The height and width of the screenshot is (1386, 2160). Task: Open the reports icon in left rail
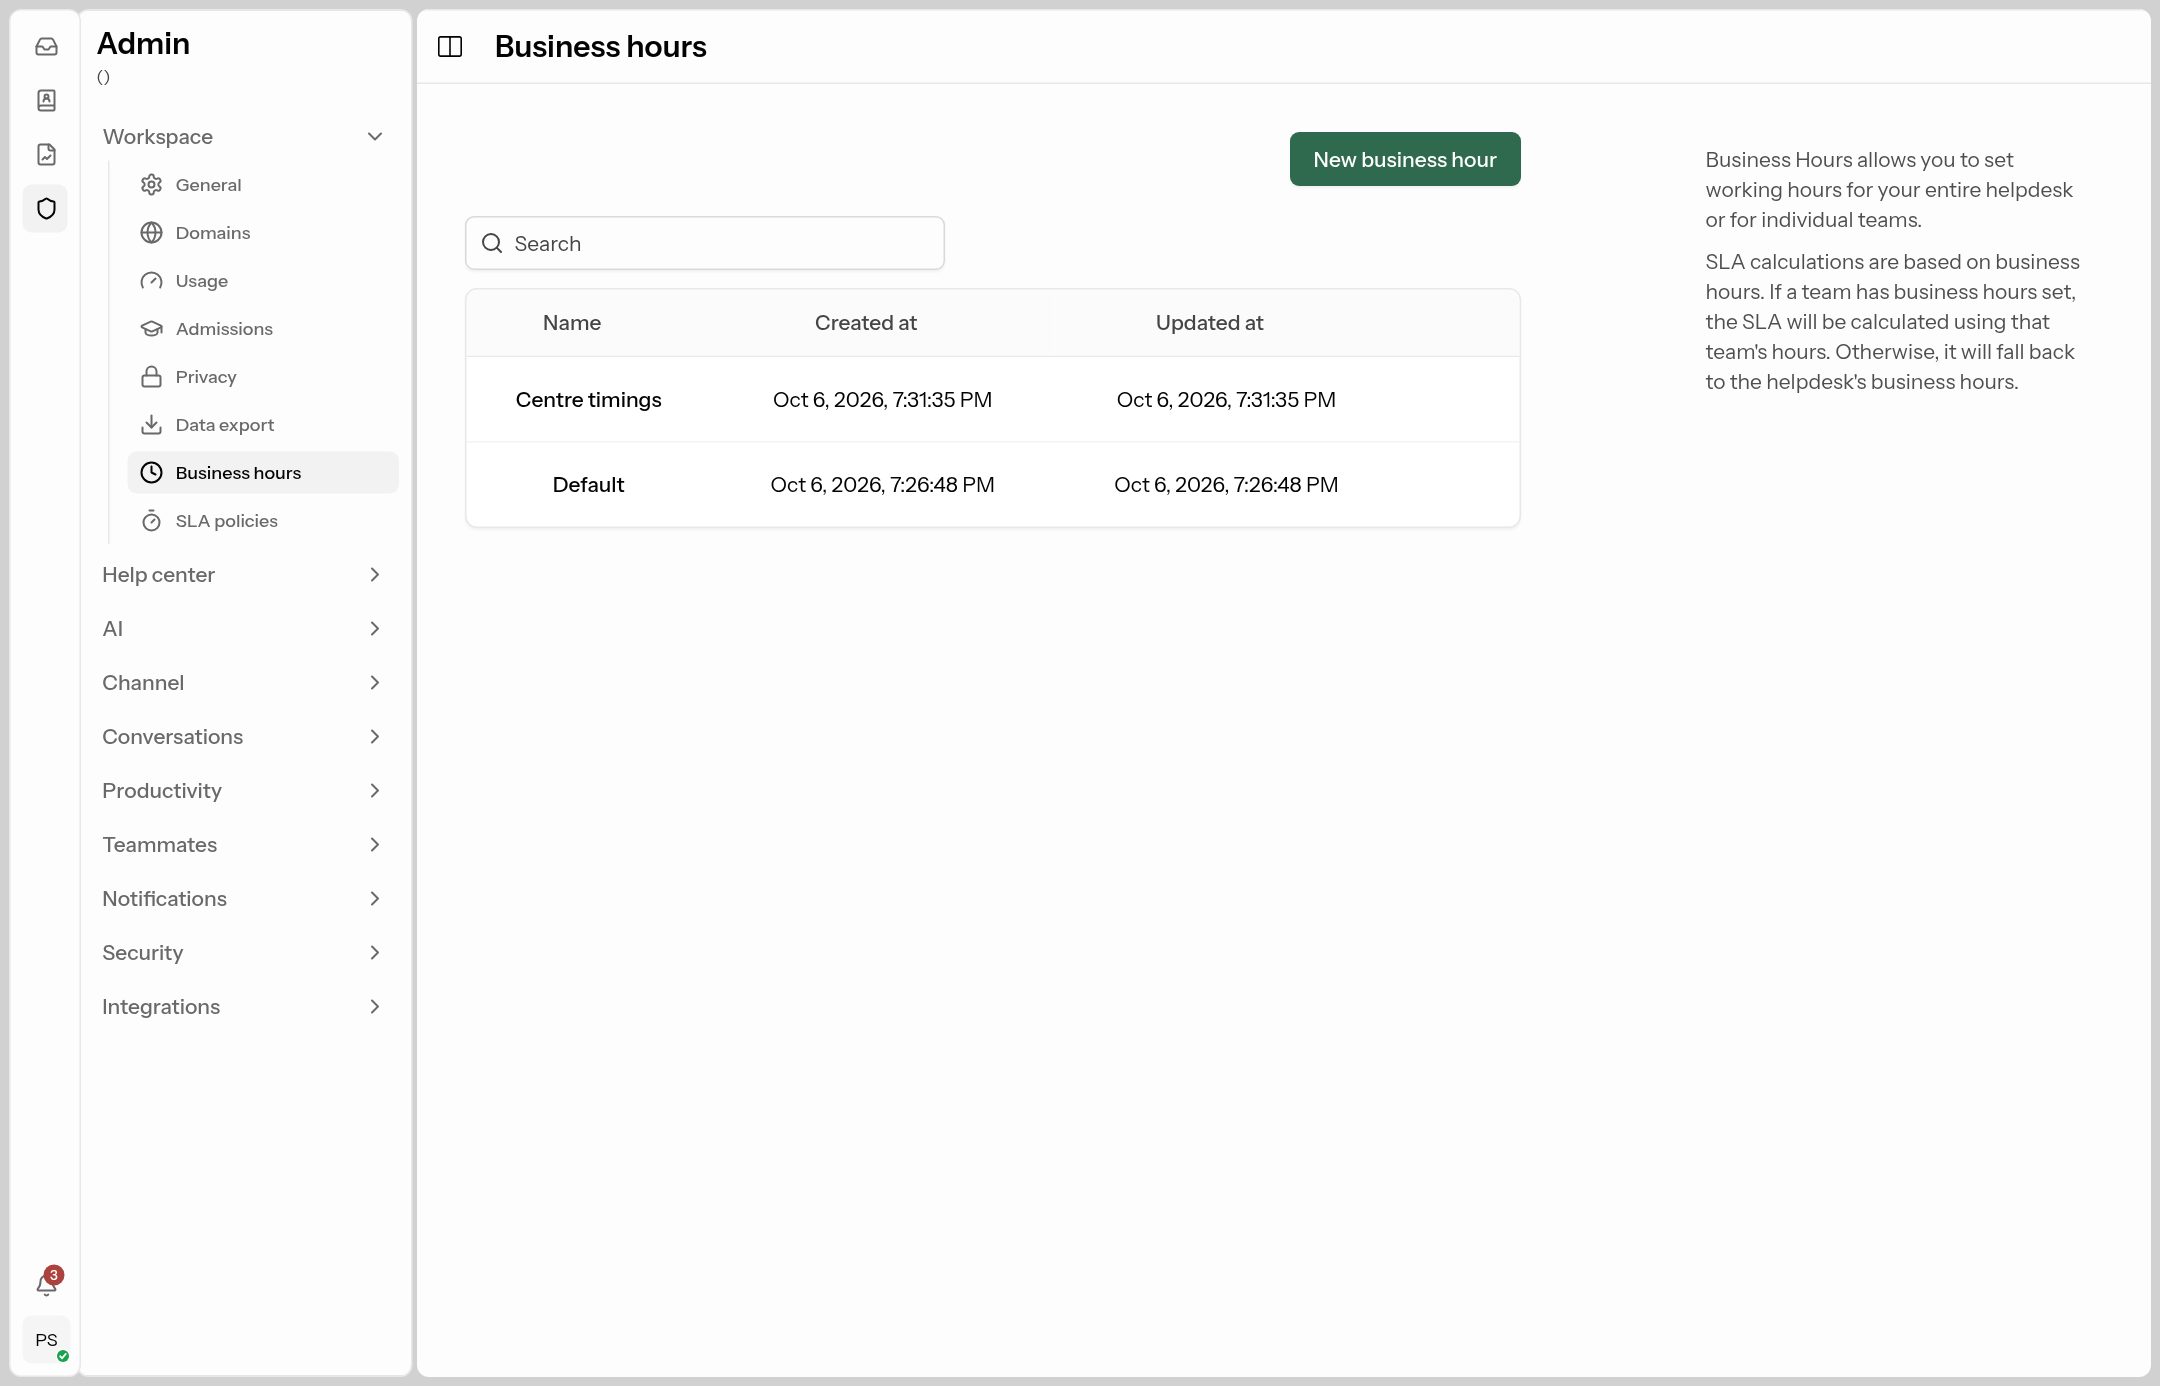(46, 154)
